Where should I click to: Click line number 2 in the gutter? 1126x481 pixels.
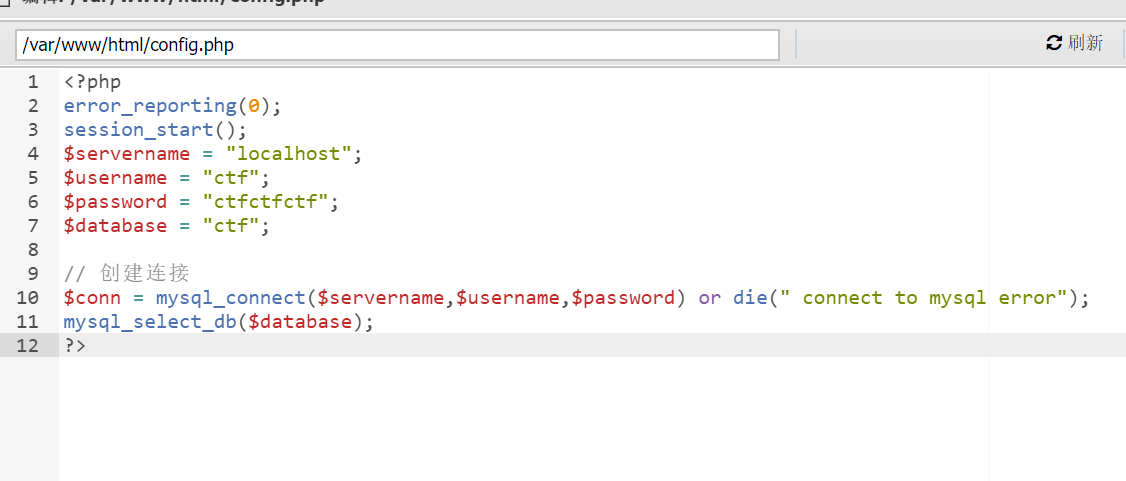[x=33, y=106]
